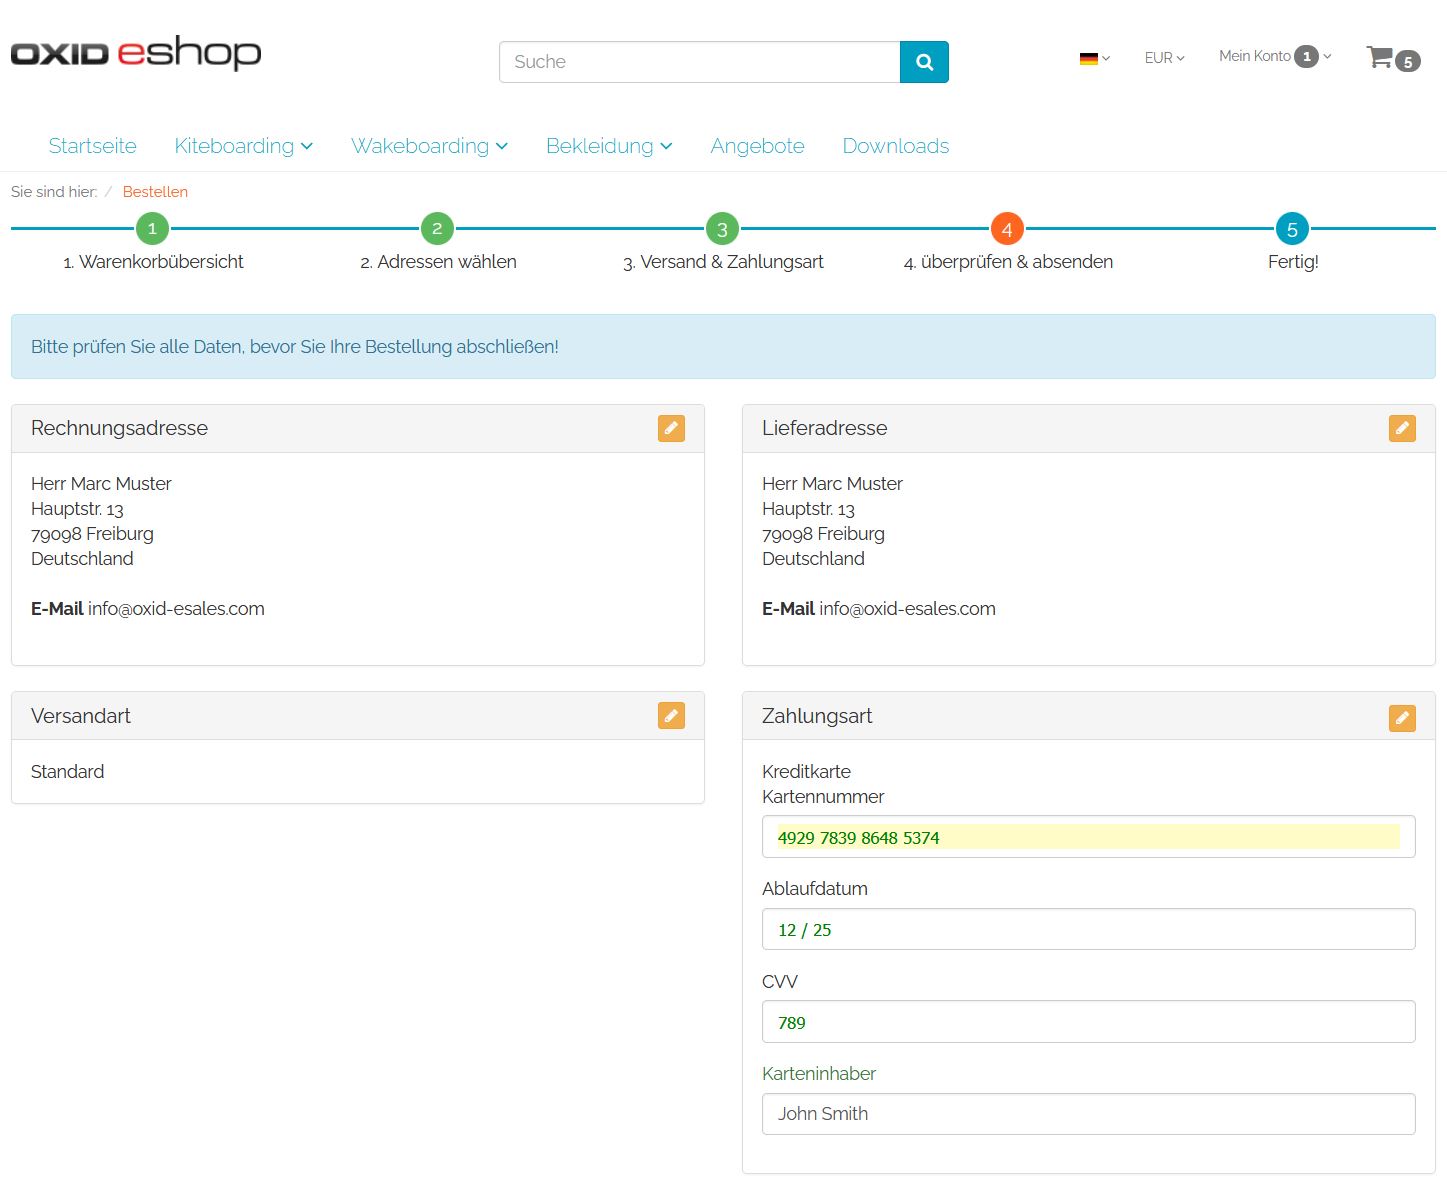Viewport: 1447px width, 1182px height.
Task: Open the Angebote page link
Action: [x=757, y=146]
